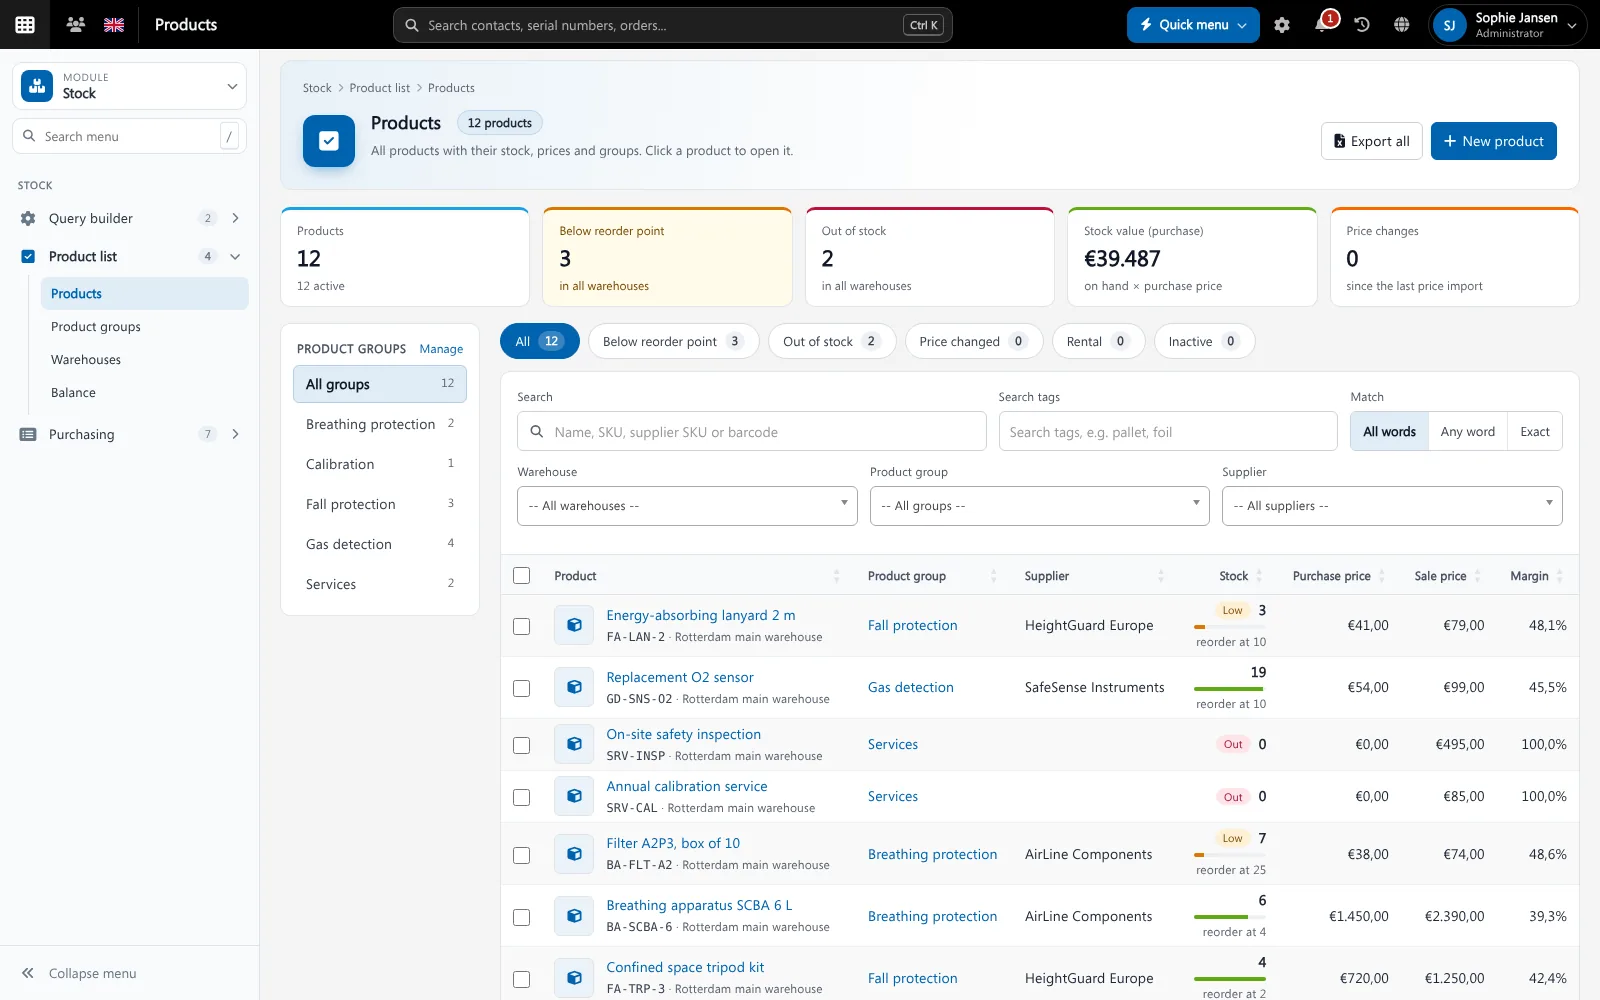Image resolution: width=1600 pixels, height=1000 pixels.
Task: Click the SJ user avatar
Action: [x=1449, y=25]
